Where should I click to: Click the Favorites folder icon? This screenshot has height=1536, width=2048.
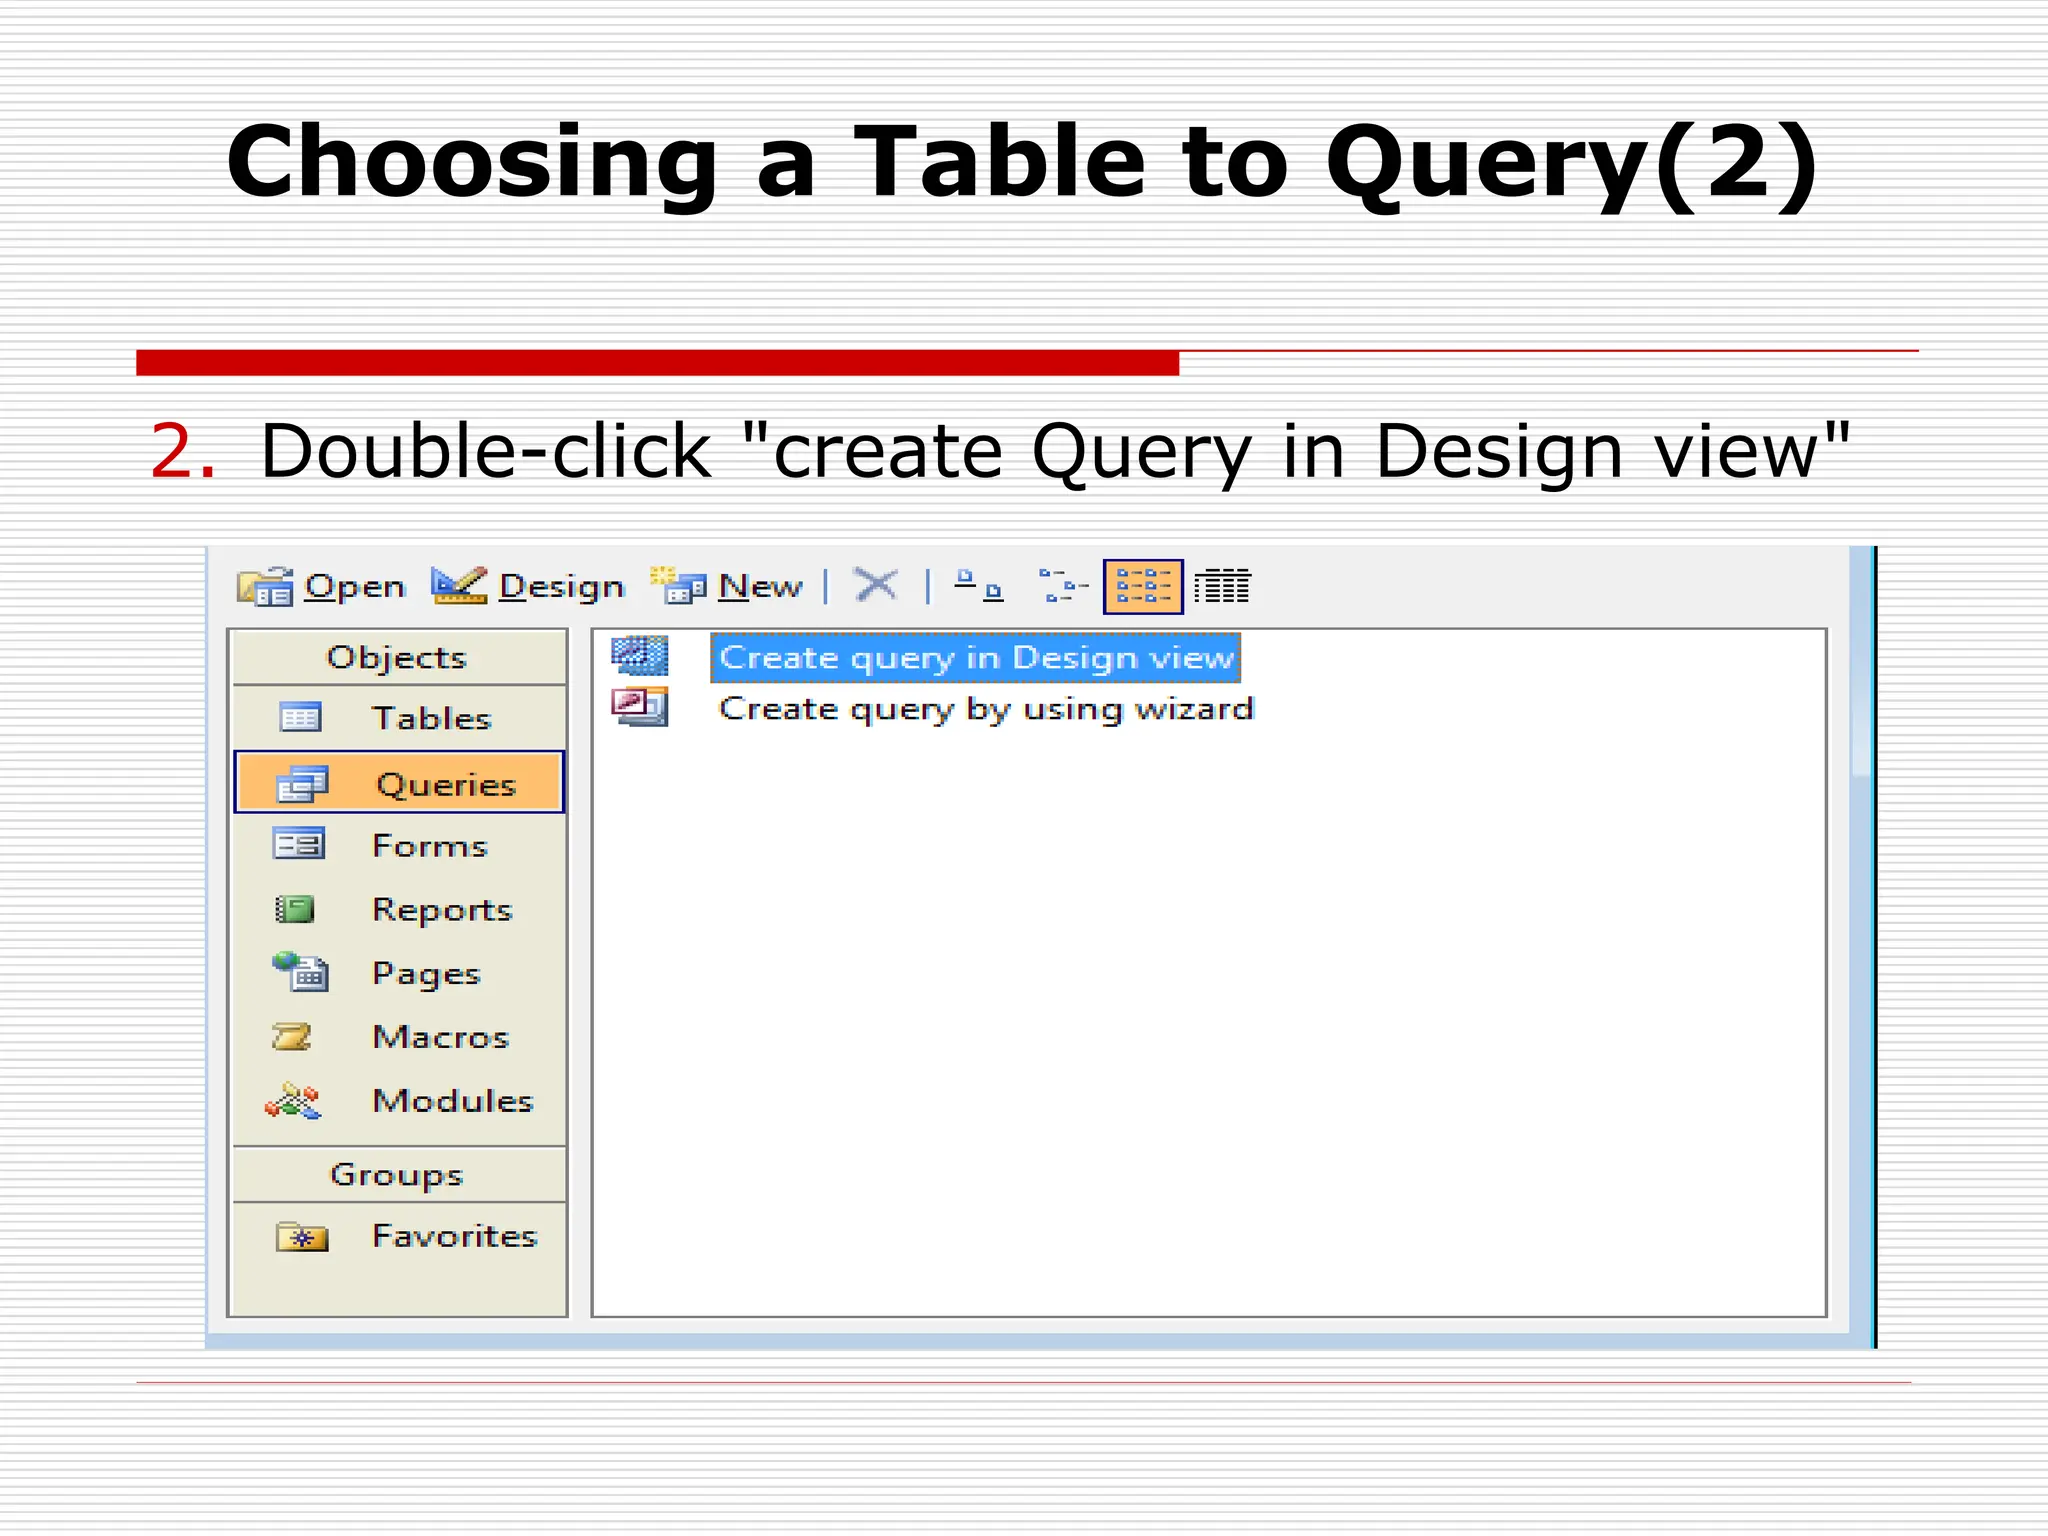coord(302,1238)
